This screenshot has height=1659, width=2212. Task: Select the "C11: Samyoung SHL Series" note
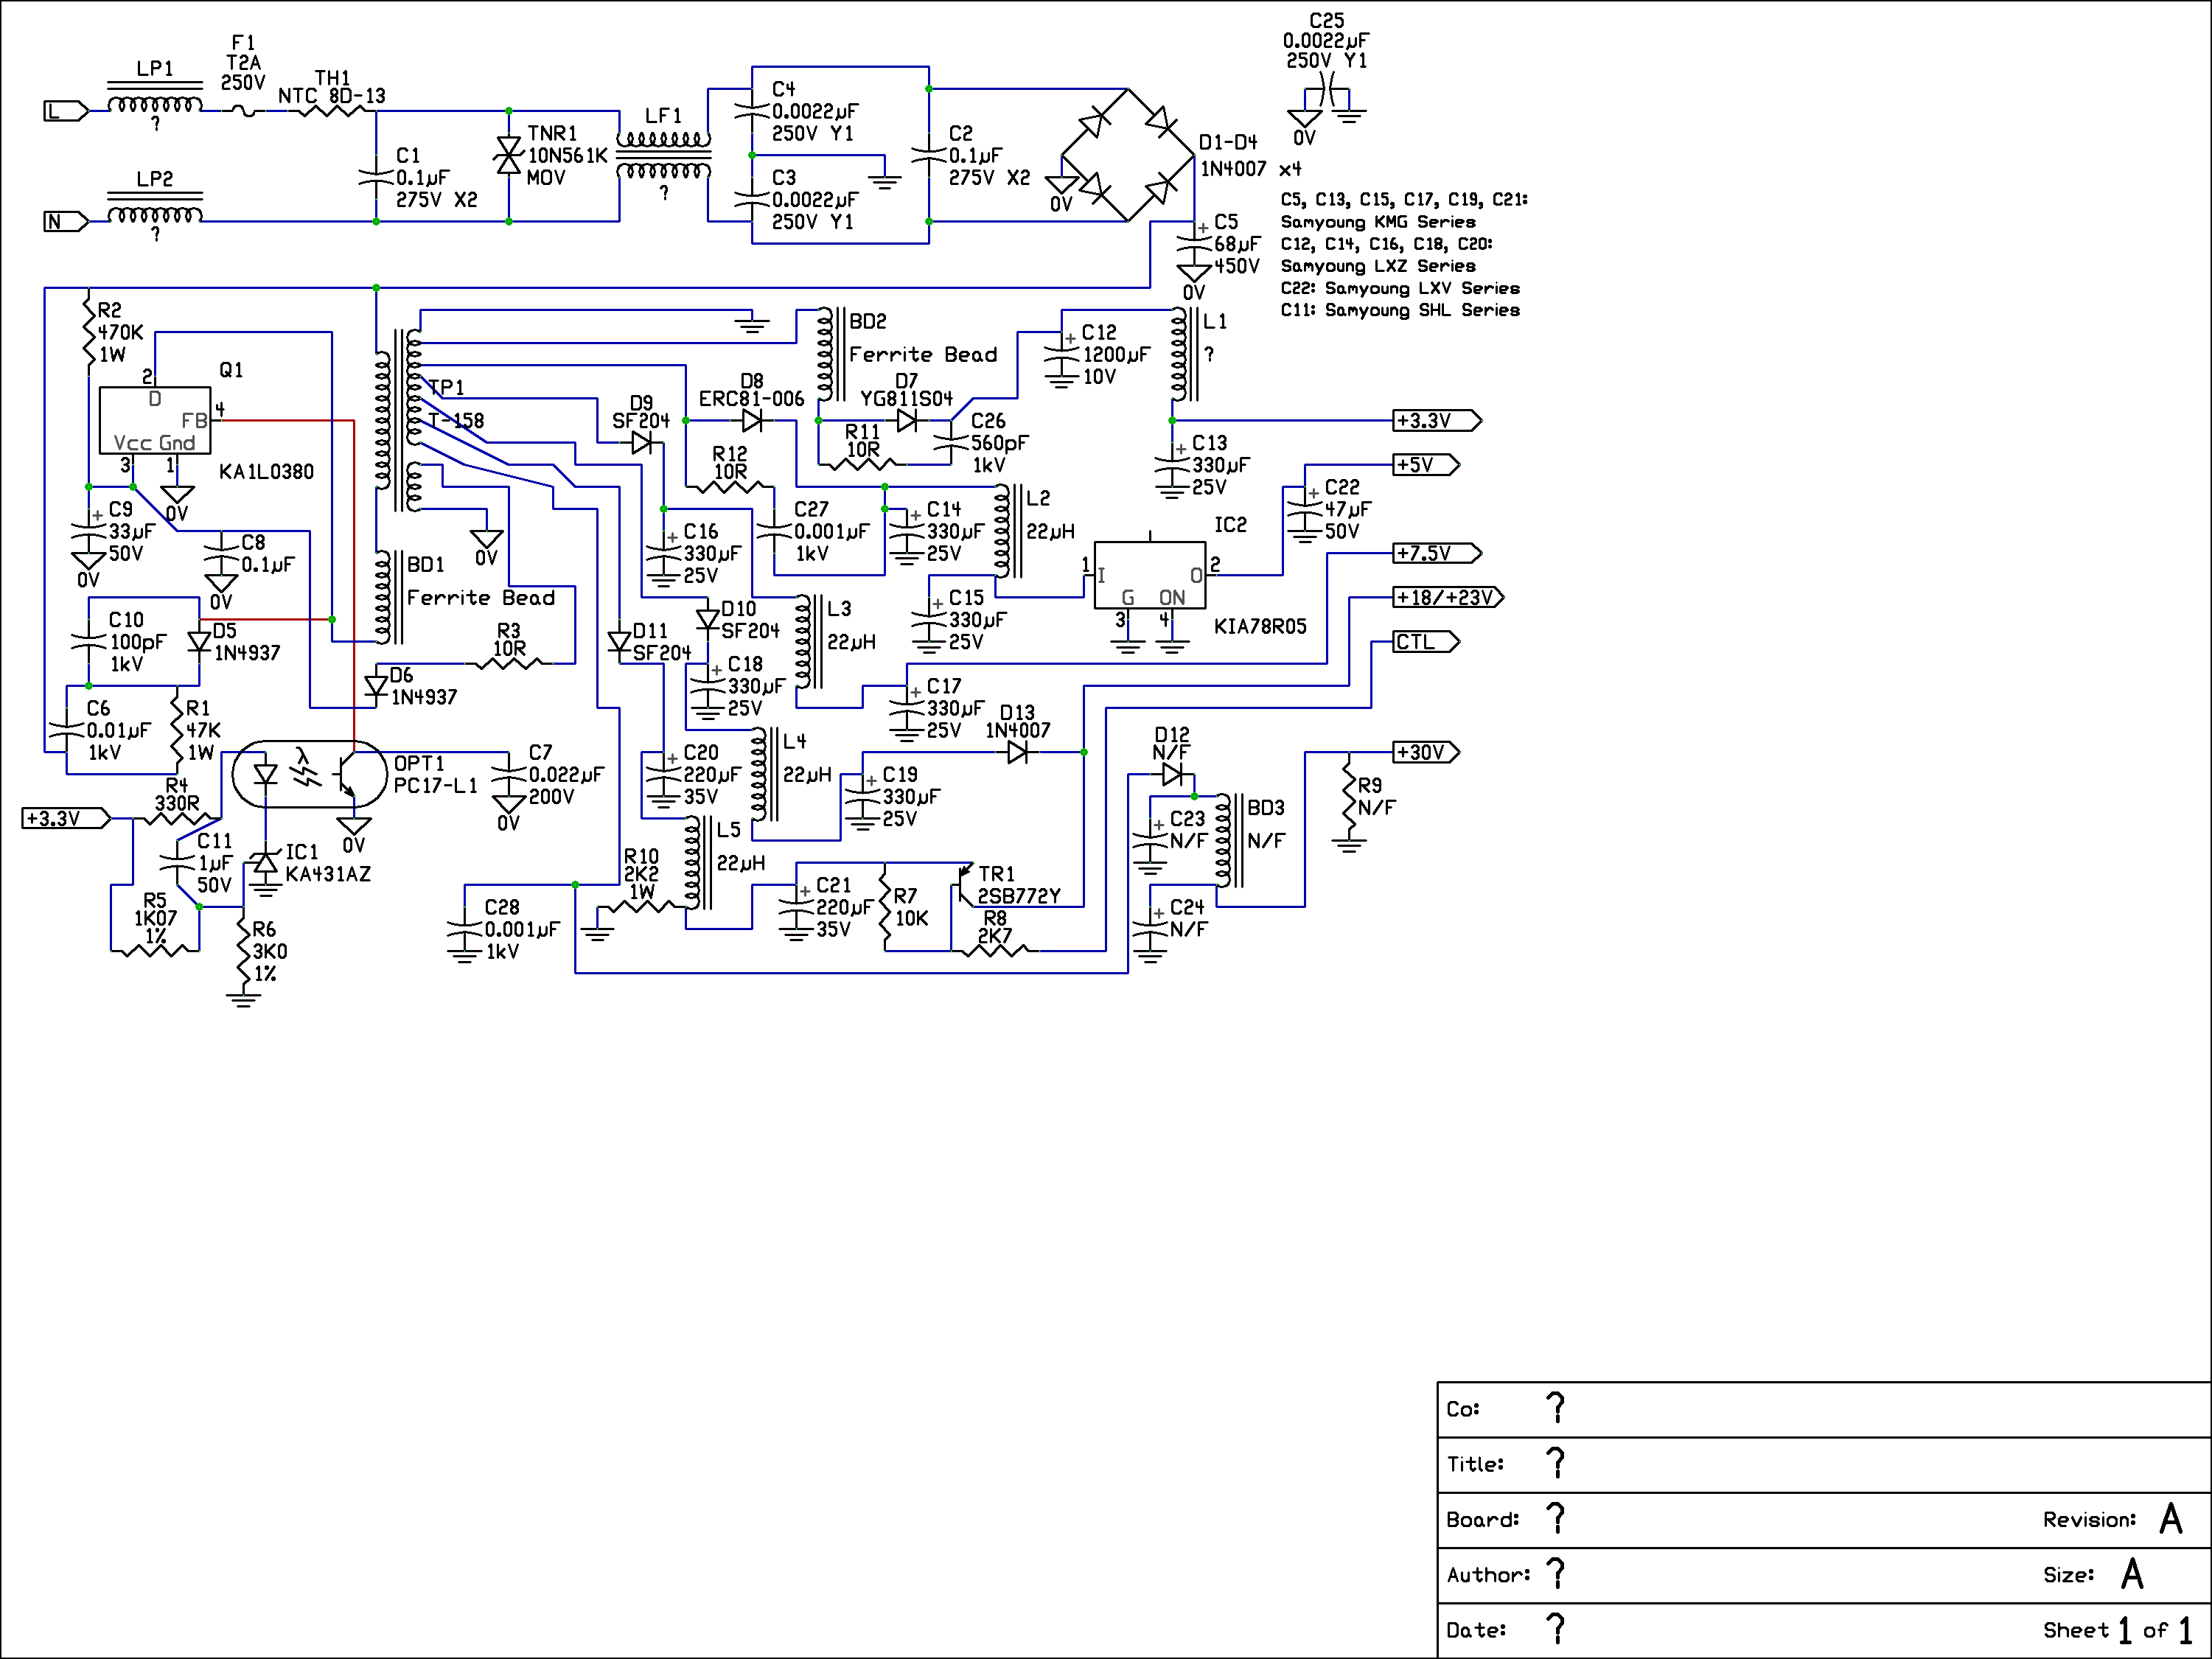[1400, 310]
